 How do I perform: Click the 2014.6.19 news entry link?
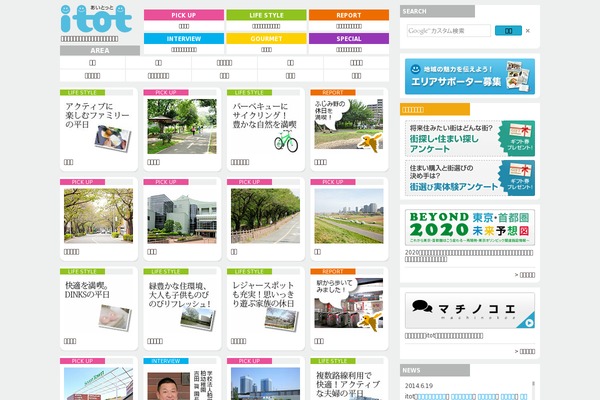[x=466, y=397]
